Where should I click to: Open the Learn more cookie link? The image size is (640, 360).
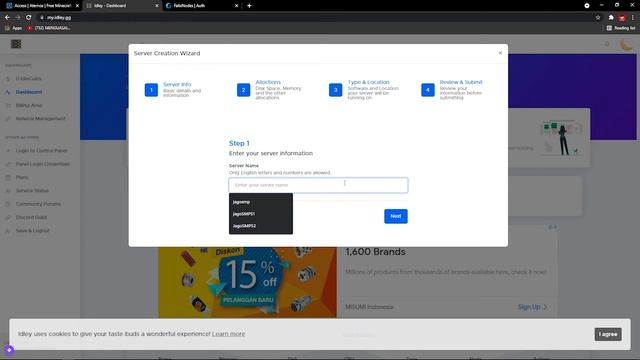point(228,333)
